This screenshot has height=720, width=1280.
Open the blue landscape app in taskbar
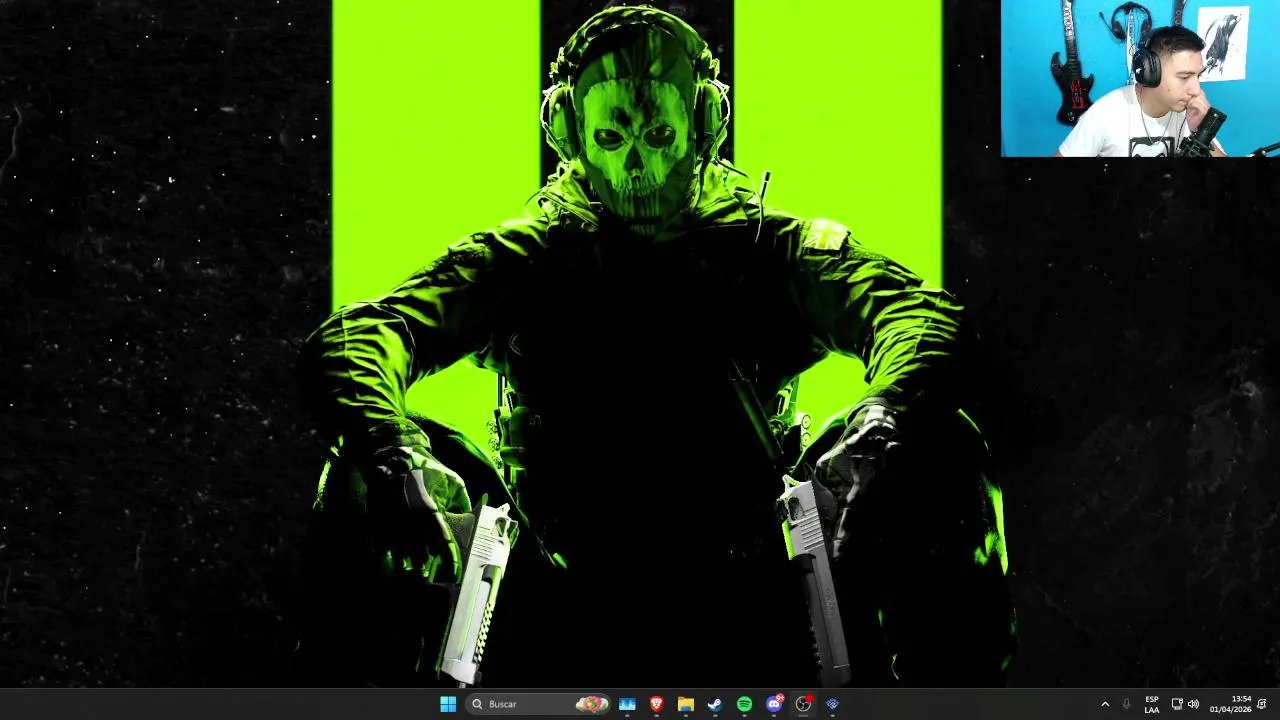(627, 704)
